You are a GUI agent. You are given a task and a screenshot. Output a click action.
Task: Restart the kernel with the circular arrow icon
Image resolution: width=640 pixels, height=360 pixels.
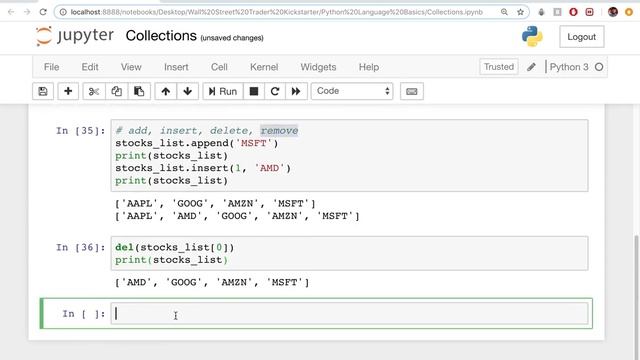275,91
